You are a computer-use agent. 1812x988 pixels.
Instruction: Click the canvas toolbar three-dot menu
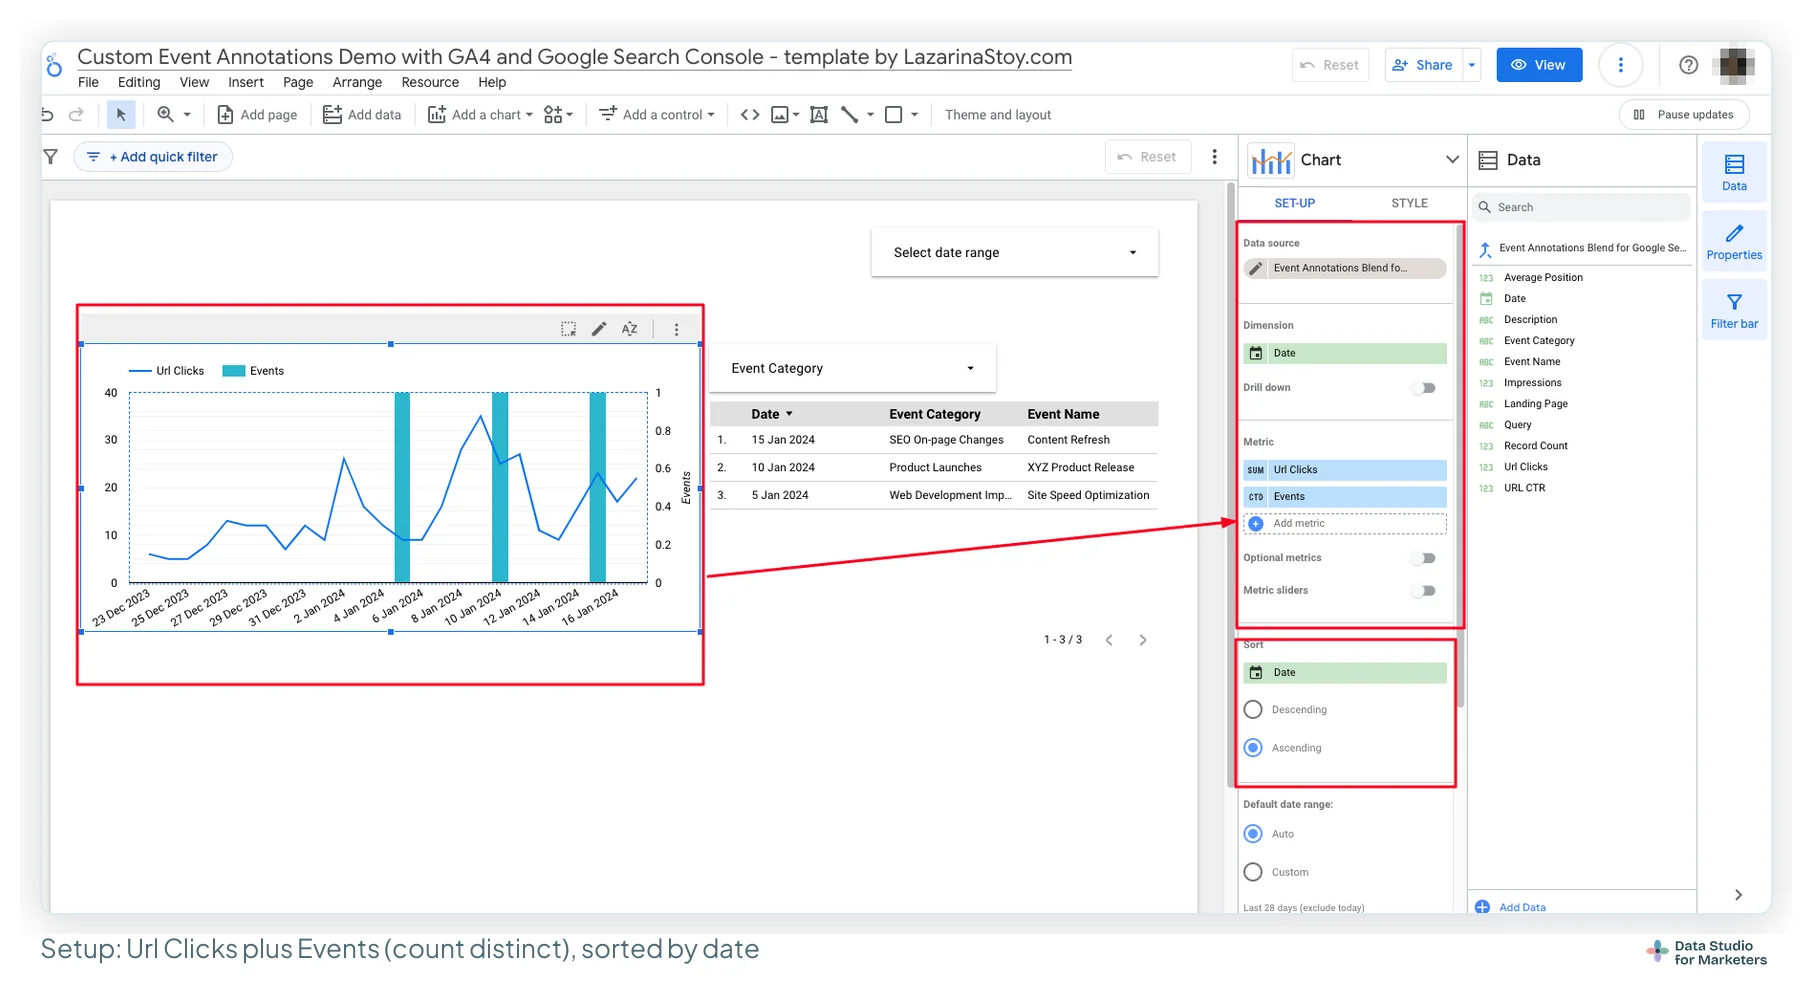click(x=1215, y=157)
